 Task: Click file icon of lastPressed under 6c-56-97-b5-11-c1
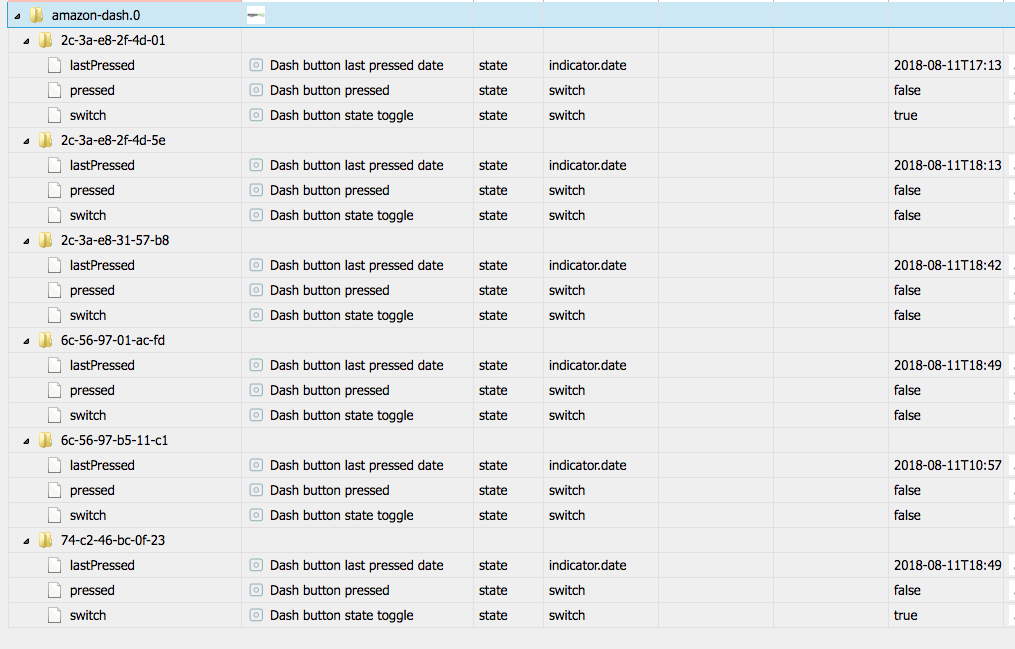(x=54, y=465)
